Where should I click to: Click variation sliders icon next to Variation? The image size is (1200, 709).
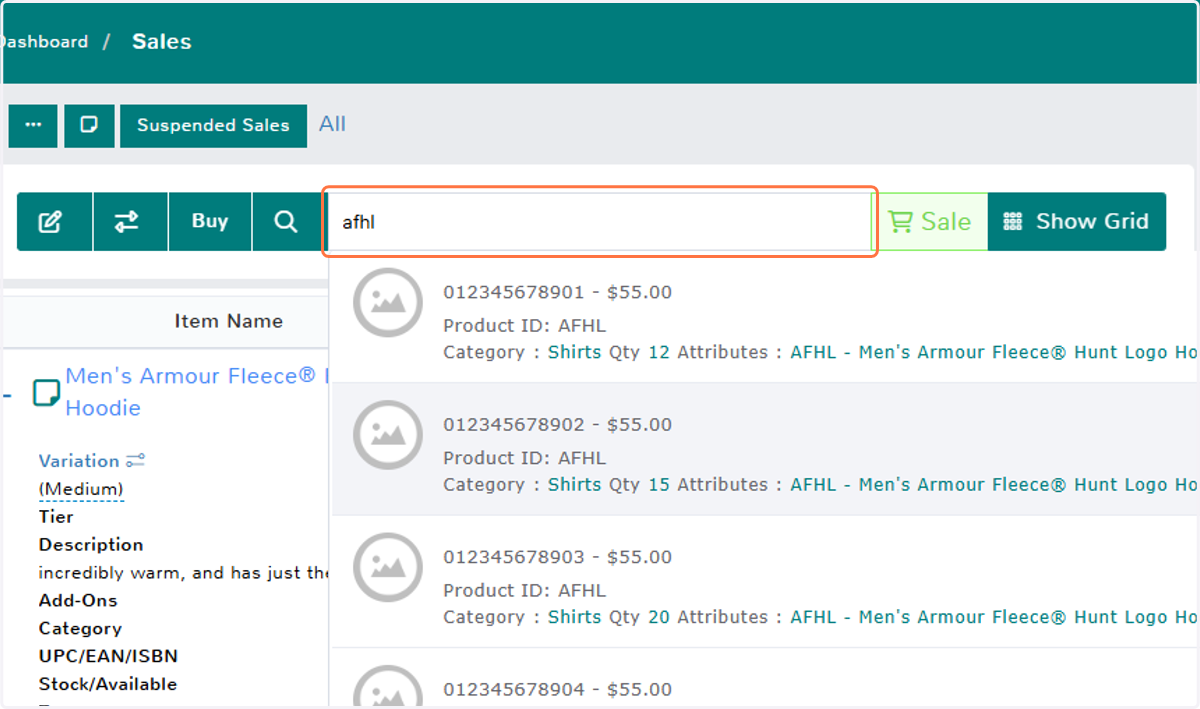(x=135, y=461)
